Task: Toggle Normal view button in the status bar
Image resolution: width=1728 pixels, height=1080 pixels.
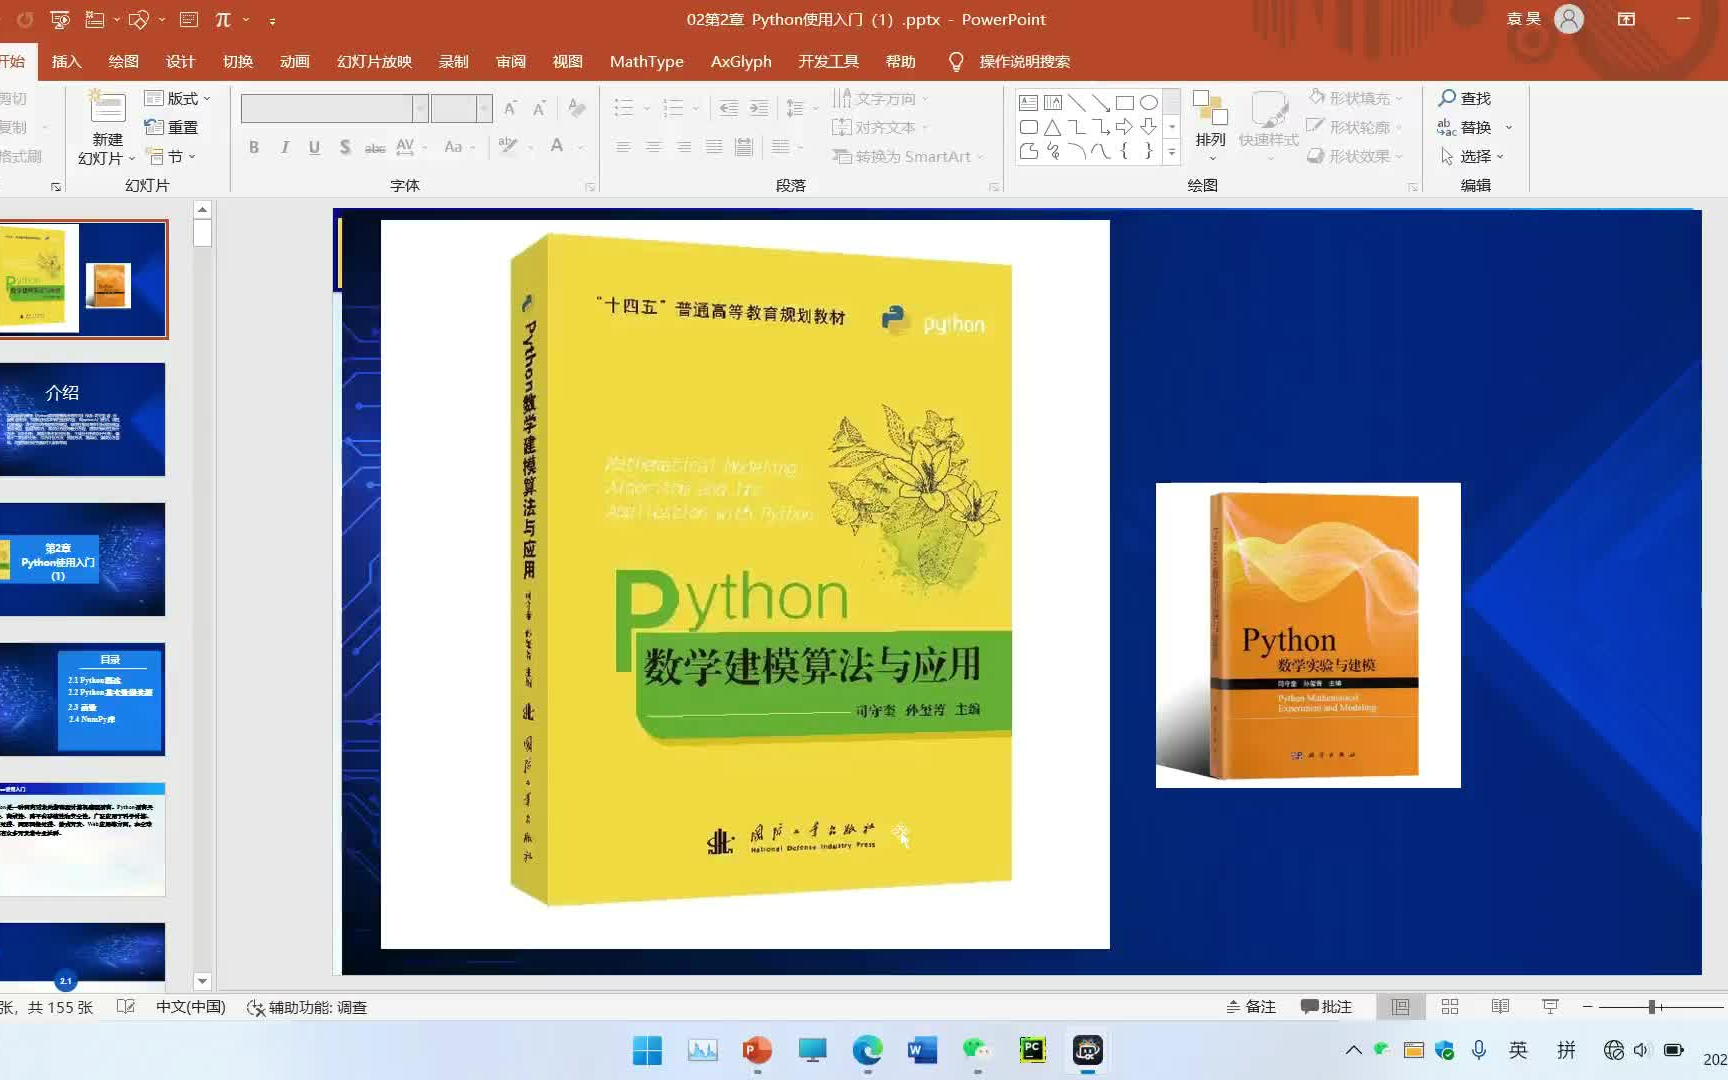Action: click(x=1401, y=1007)
